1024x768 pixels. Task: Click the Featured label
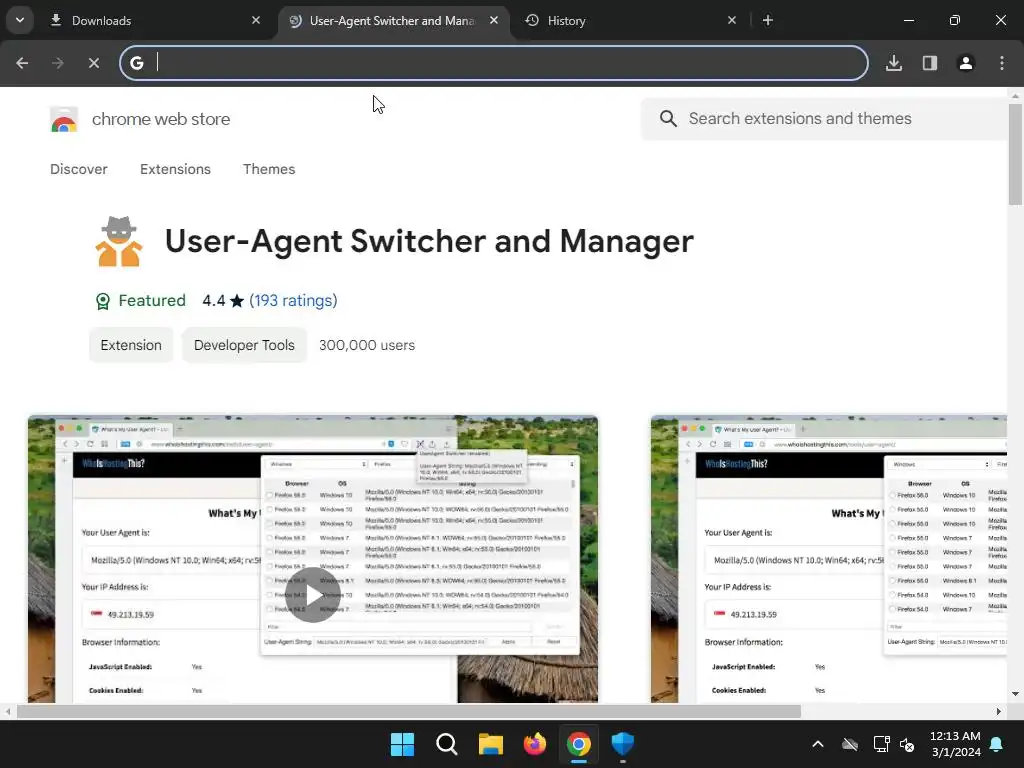point(152,300)
